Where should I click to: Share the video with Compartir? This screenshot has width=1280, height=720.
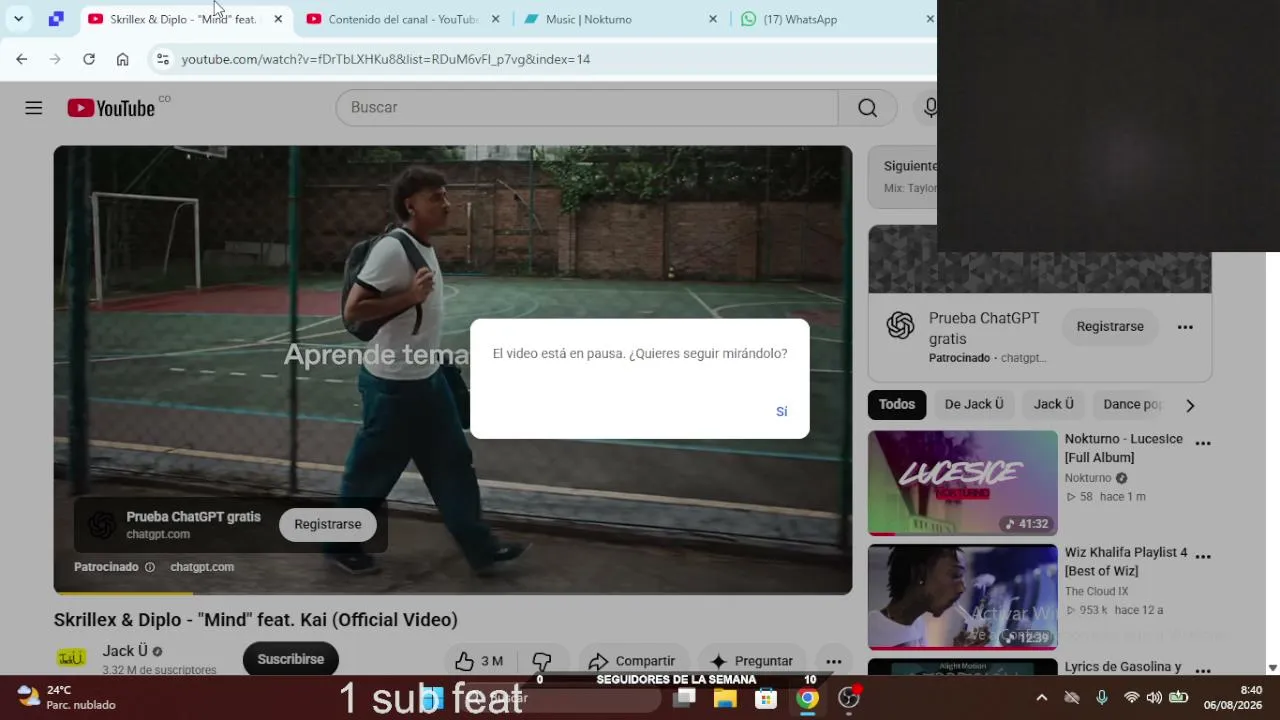tap(632, 661)
